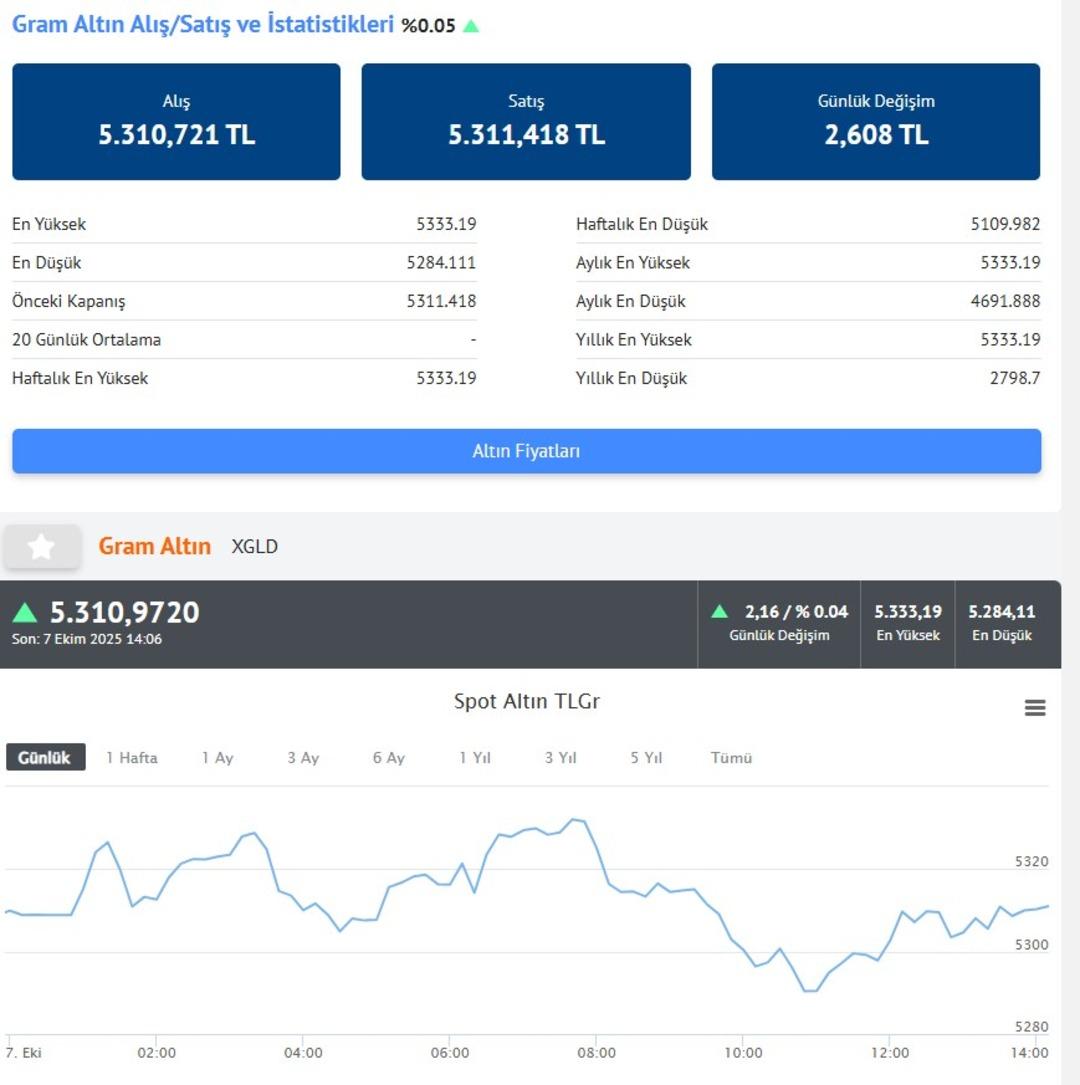1080x1085 pixels.
Task: Open the Gram Altın title link
Action: [x=154, y=546]
